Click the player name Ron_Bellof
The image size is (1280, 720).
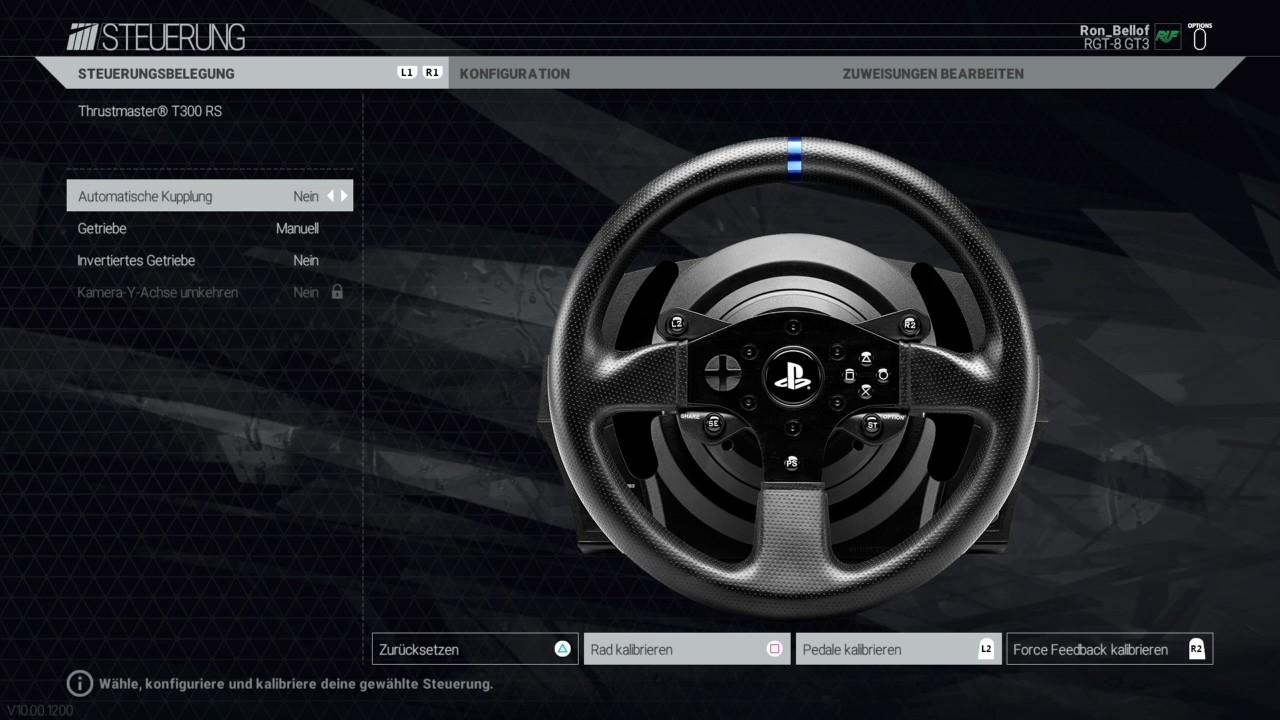1114,31
